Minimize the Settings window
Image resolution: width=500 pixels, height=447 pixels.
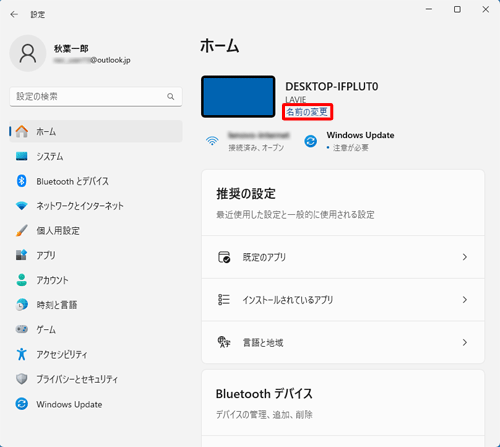point(429,9)
